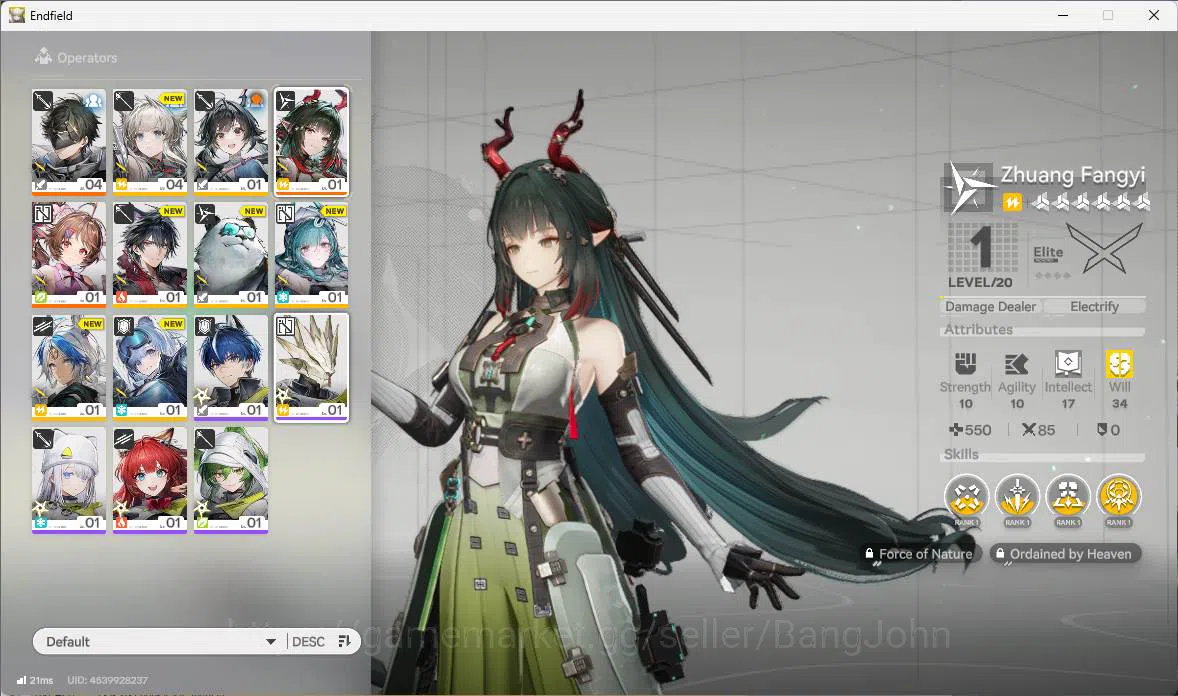Viewport: 1178px width, 696px height.
Task: Select the beige spiky-crested creature operator card
Action: coord(312,367)
